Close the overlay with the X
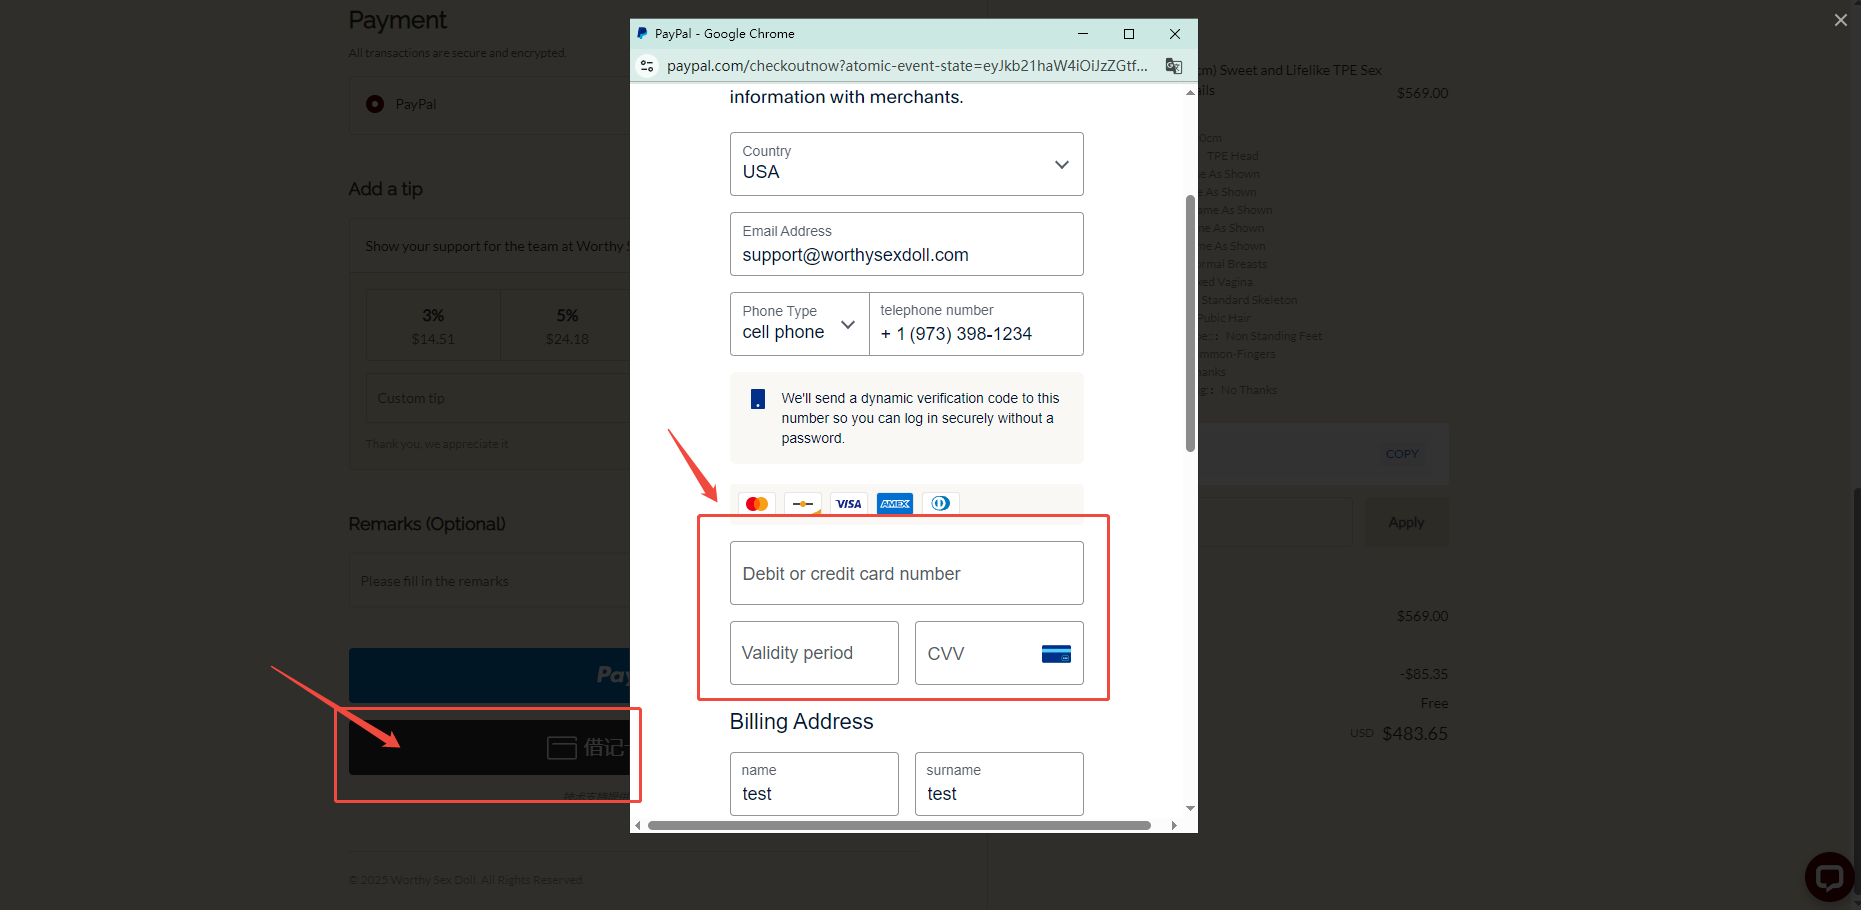 (x=1840, y=20)
